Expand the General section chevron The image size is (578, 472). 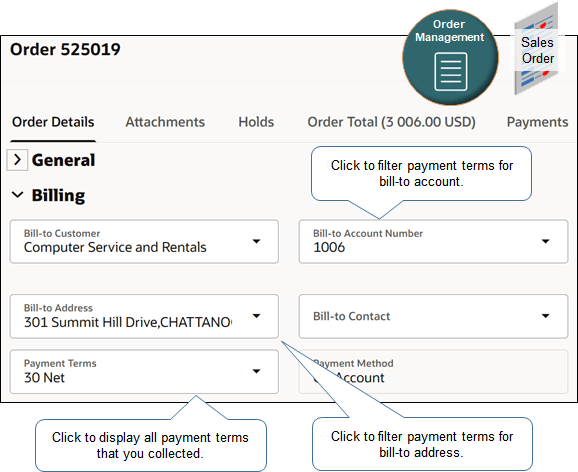pyautogui.click(x=17, y=160)
